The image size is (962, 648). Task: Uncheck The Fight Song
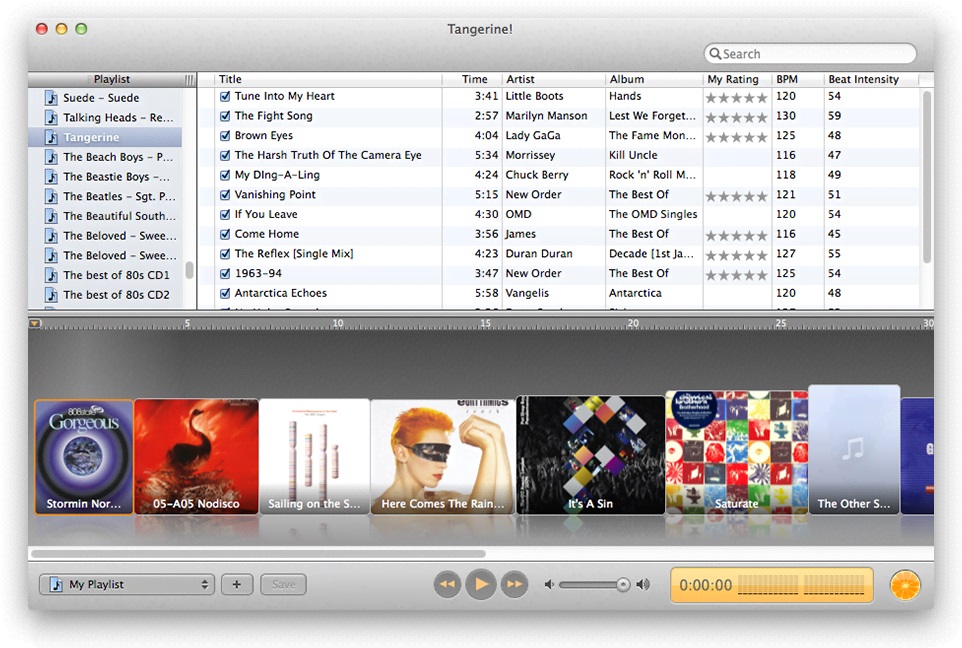pos(225,116)
